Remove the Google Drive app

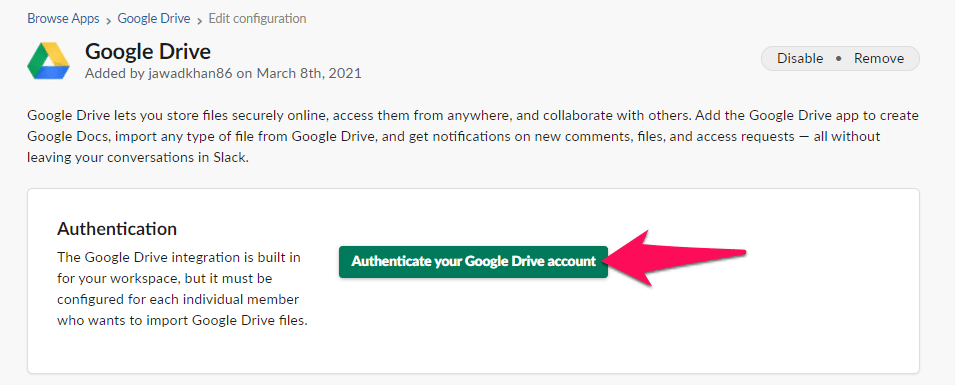point(878,58)
